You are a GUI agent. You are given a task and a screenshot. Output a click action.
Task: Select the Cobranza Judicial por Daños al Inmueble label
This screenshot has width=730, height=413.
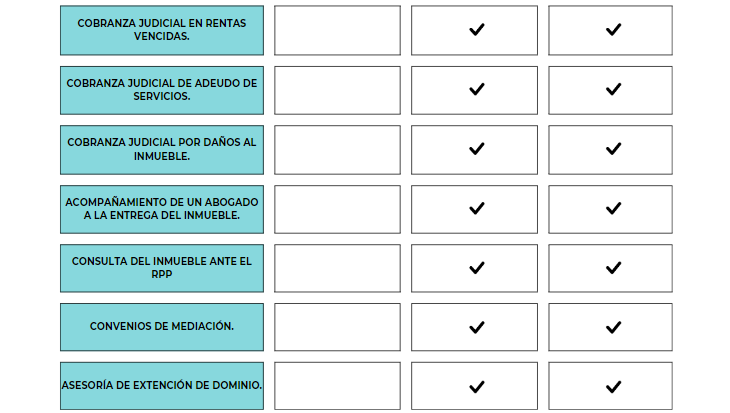[x=162, y=149]
